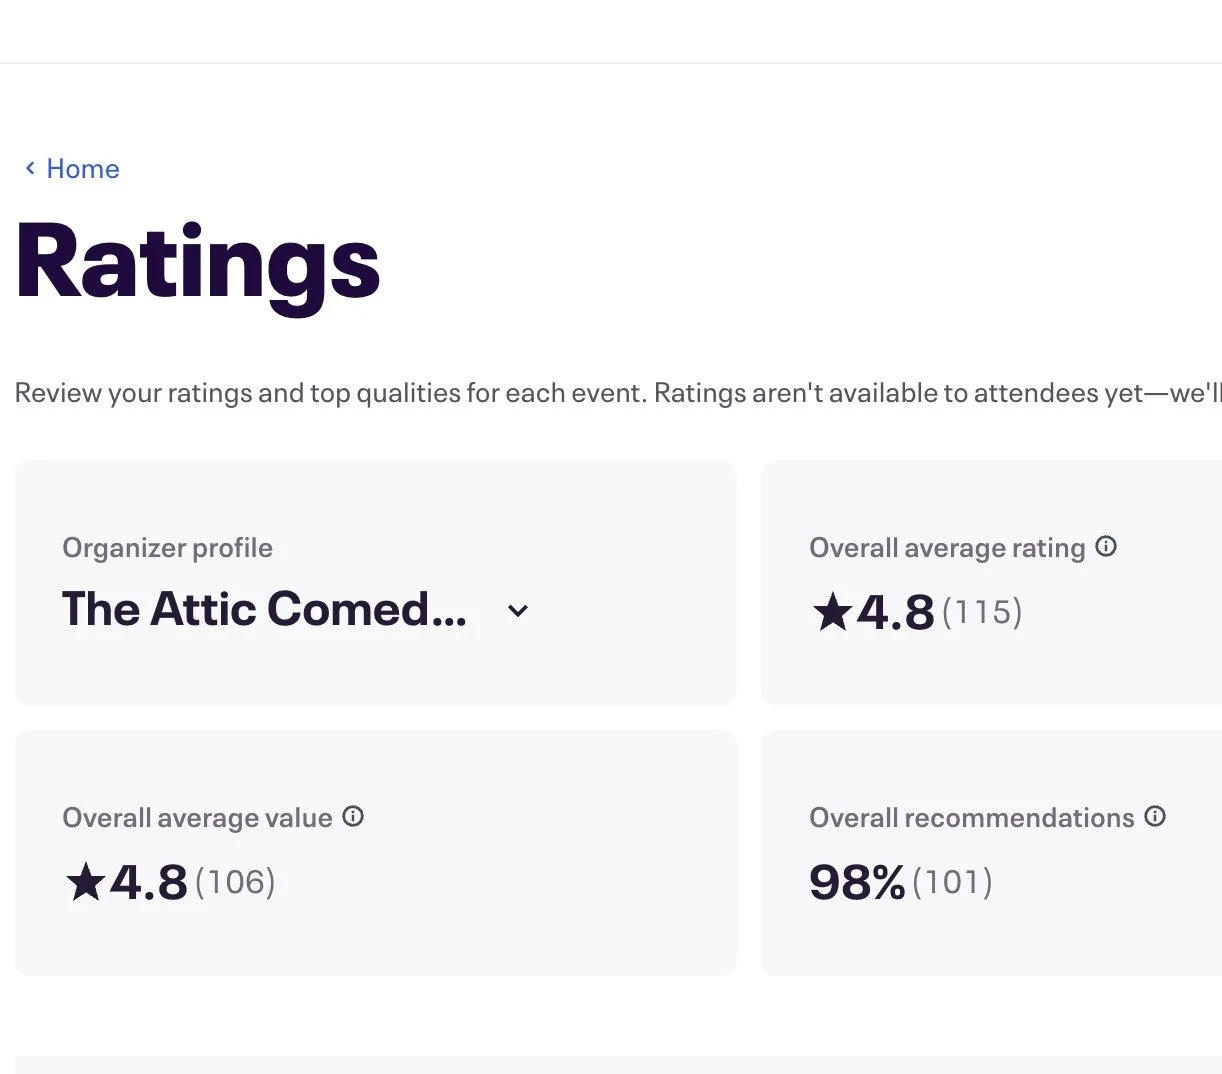Screen dimensions: 1222x1074
Task: Click the Overall recommendations label
Action: (x=971, y=818)
